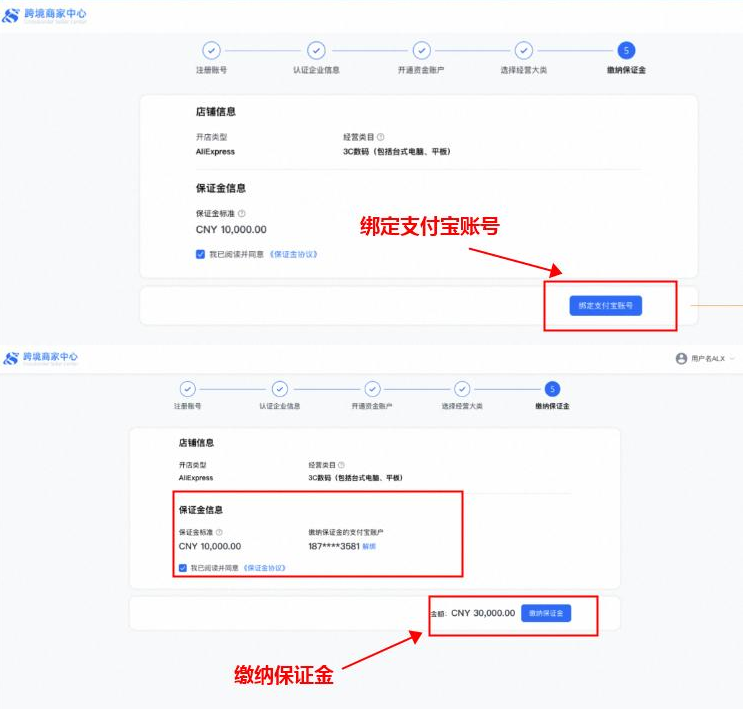Viewport: 743px width, 709px height.
Task: Toggle the 我已阅读并同意 checkbox in upper panel
Action: (x=200, y=255)
